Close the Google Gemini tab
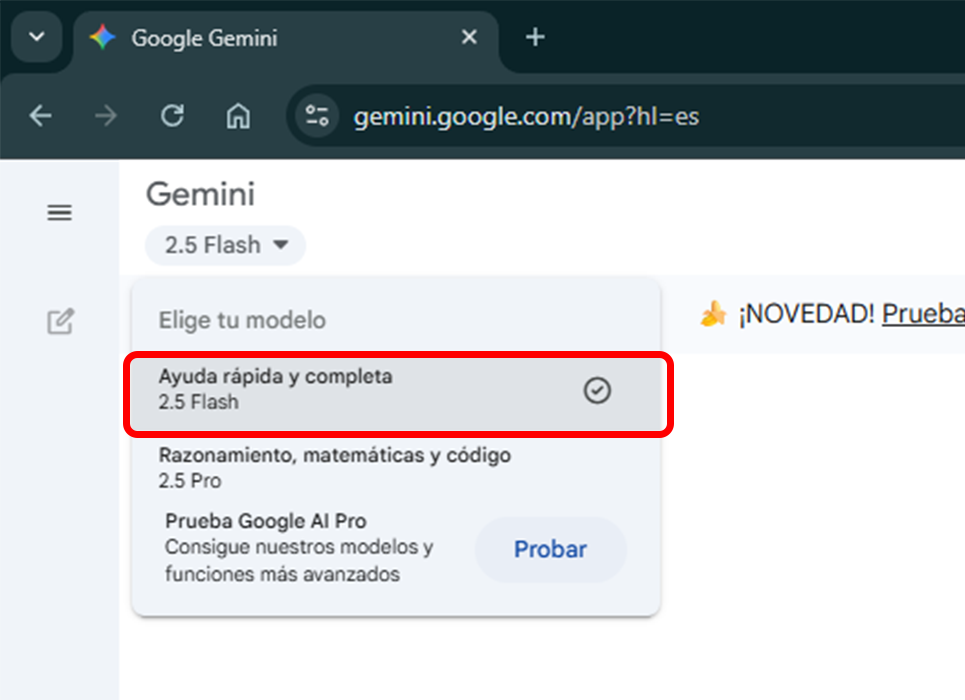 pyautogui.click(x=469, y=36)
